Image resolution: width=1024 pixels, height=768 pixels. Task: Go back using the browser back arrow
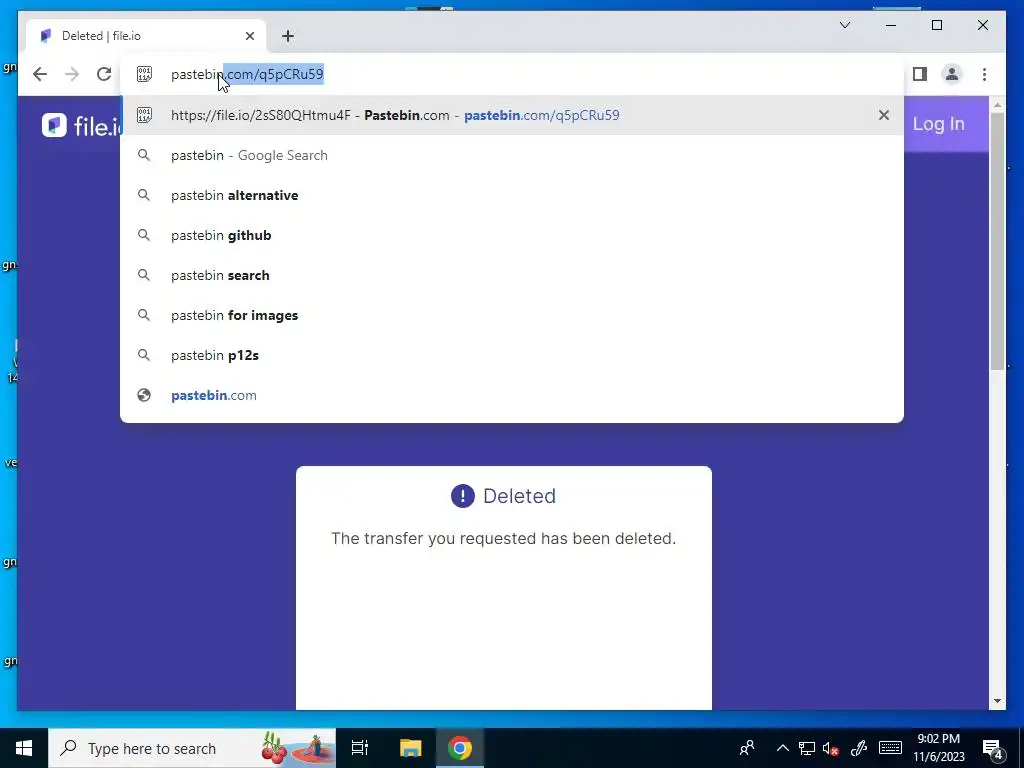click(x=40, y=74)
